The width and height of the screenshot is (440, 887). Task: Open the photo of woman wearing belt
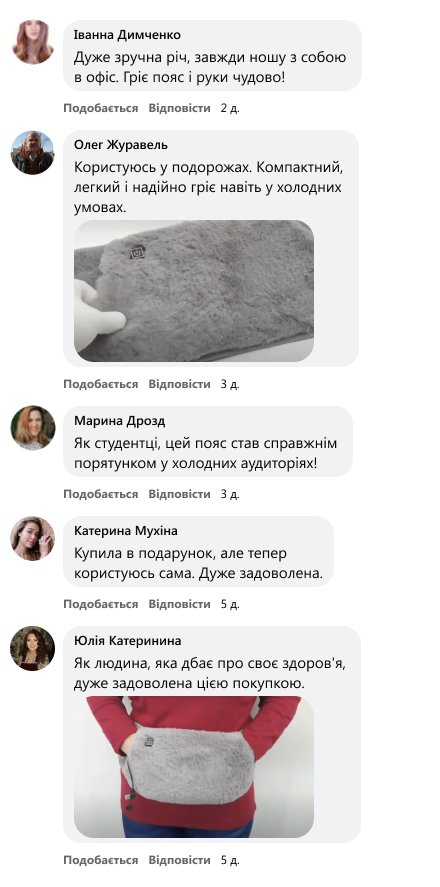click(x=194, y=767)
